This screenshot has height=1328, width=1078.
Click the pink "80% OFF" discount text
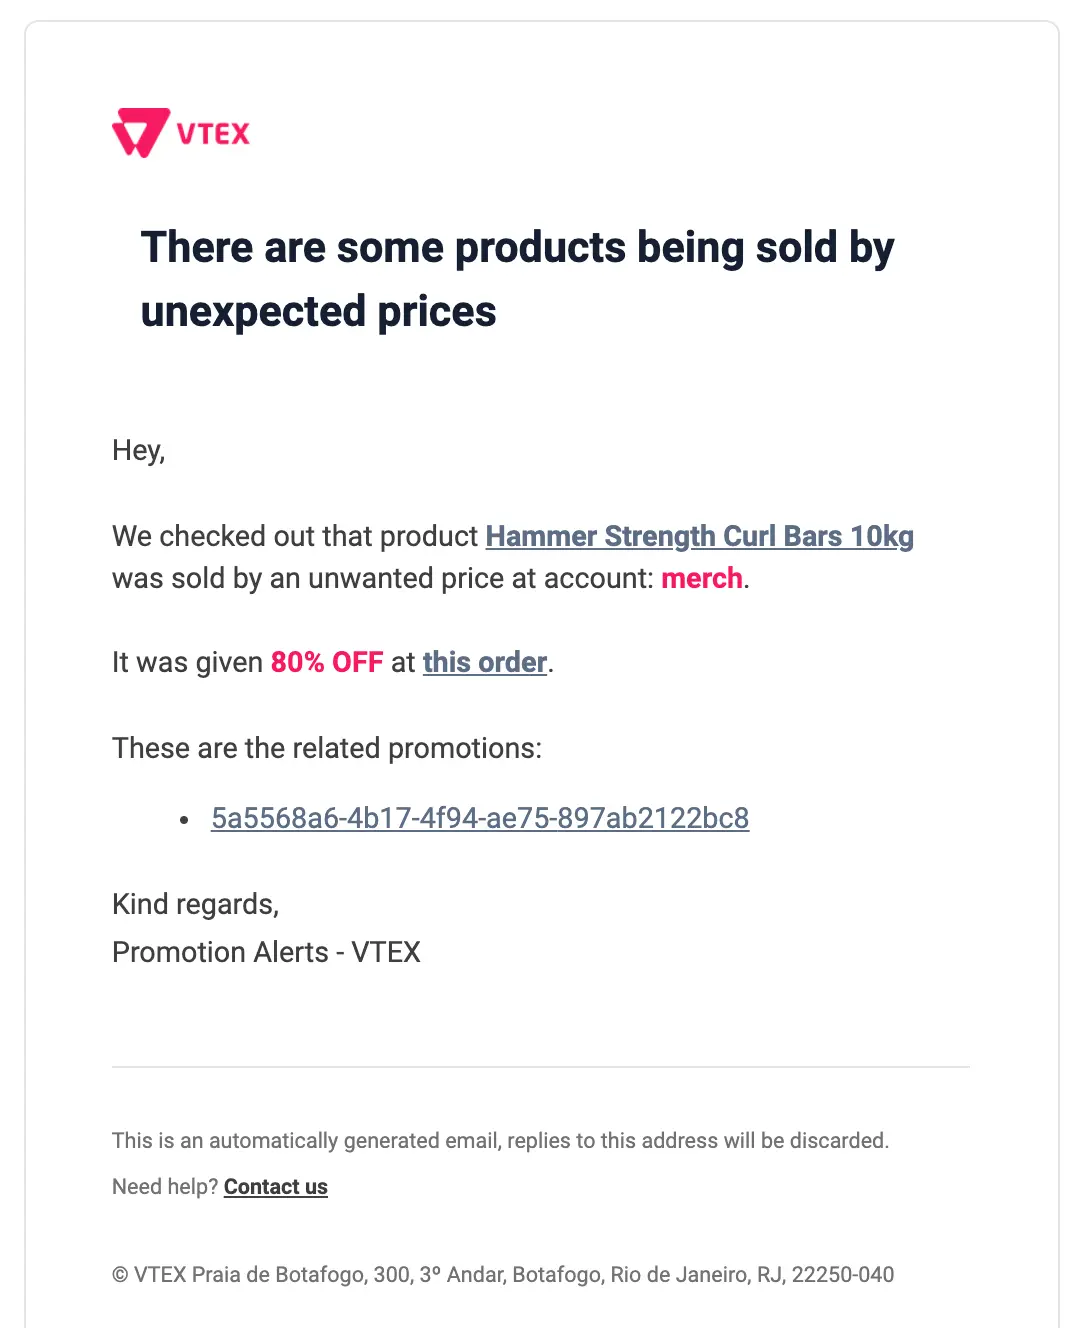[x=327, y=662]
